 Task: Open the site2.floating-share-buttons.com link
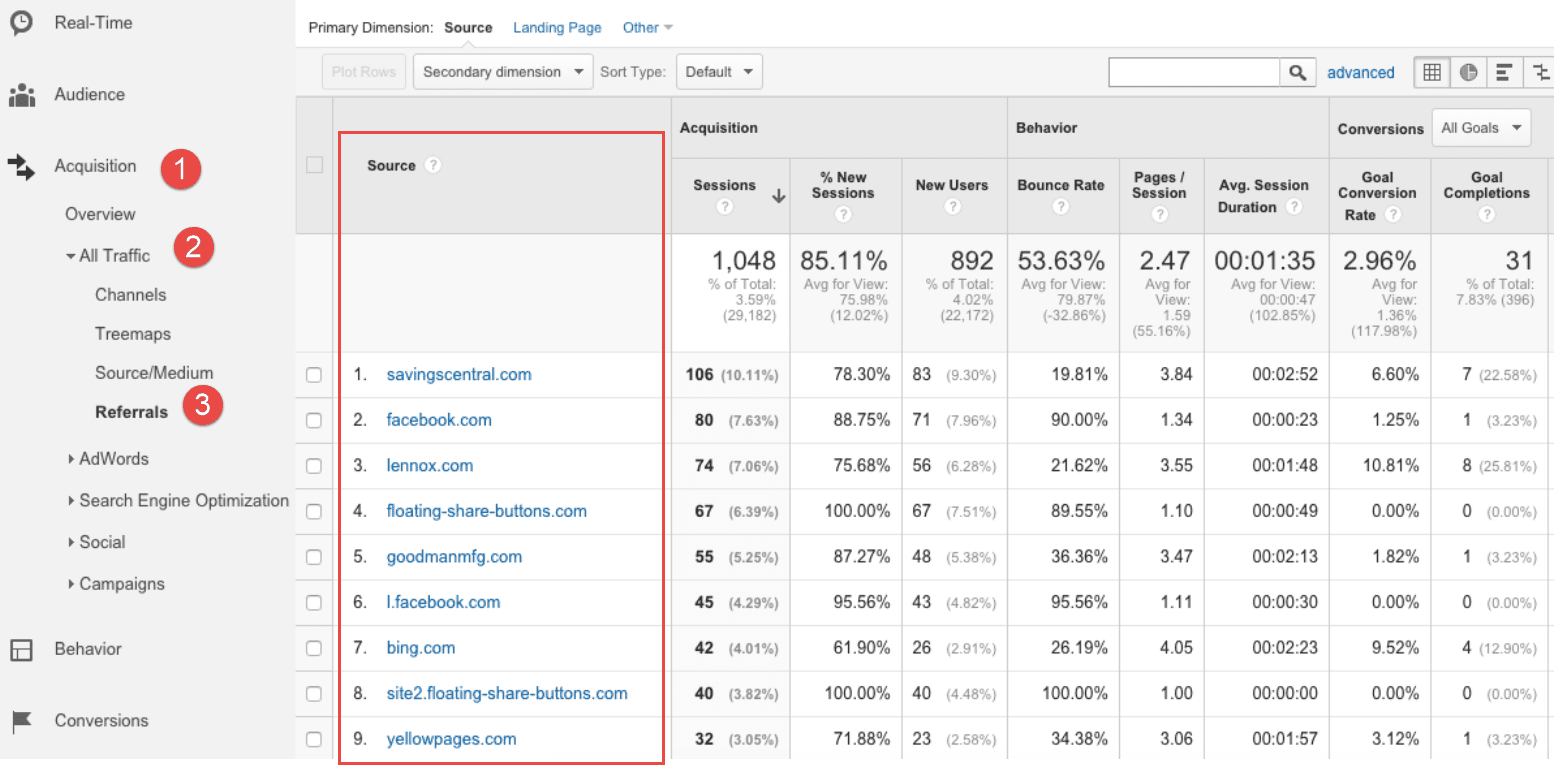[507, 694]
